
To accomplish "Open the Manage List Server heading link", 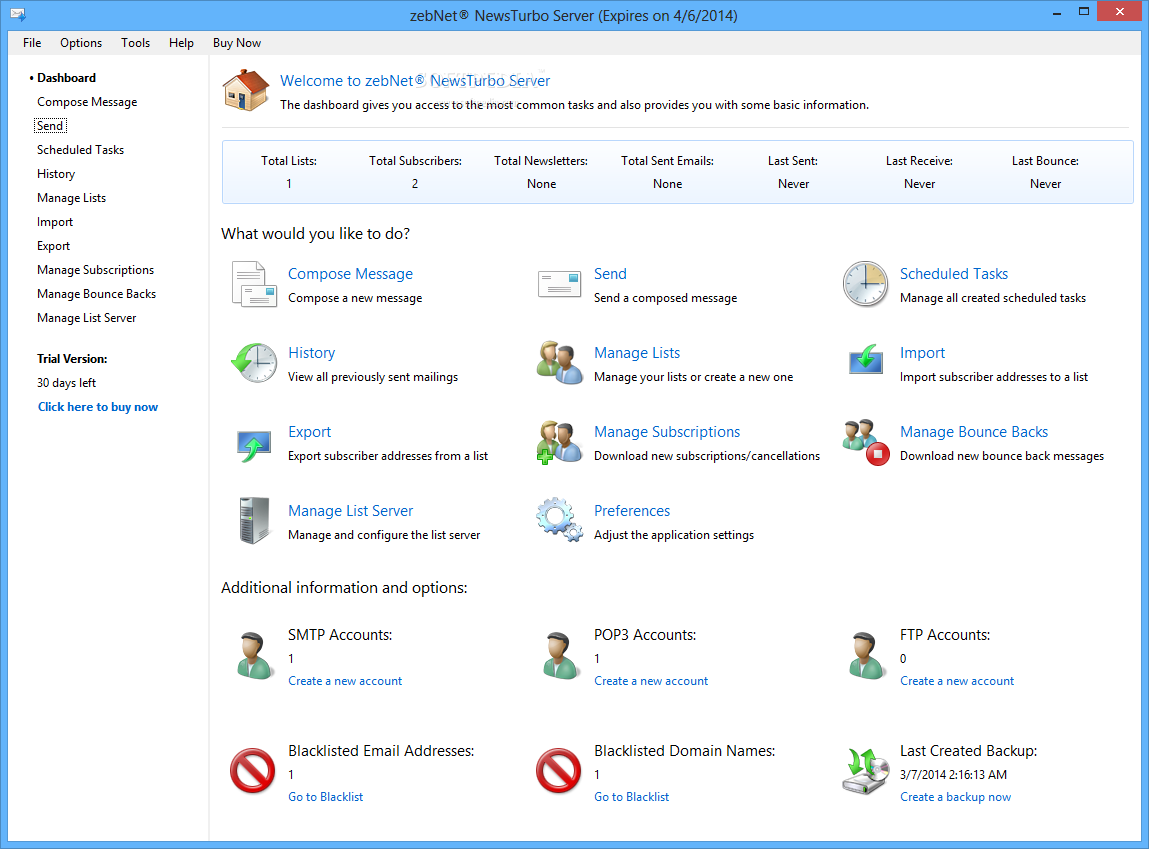I will 350,511.
